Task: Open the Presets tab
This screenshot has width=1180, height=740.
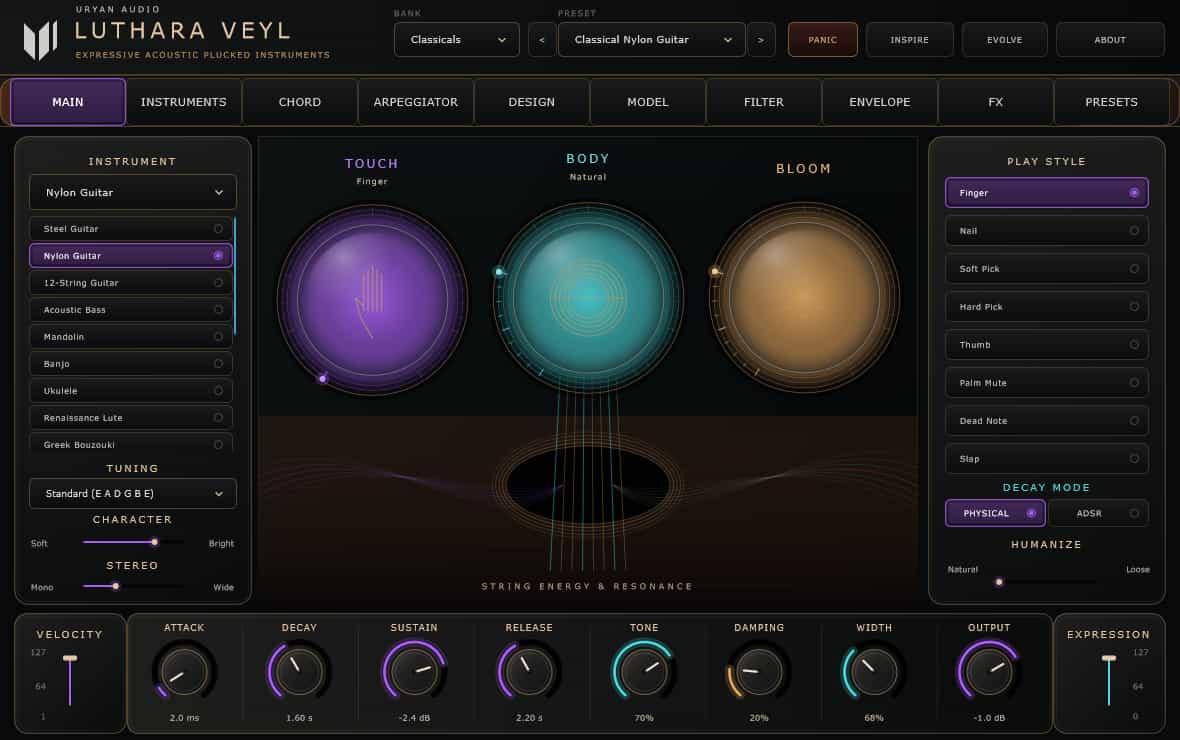Action: tap(1111, 102)
